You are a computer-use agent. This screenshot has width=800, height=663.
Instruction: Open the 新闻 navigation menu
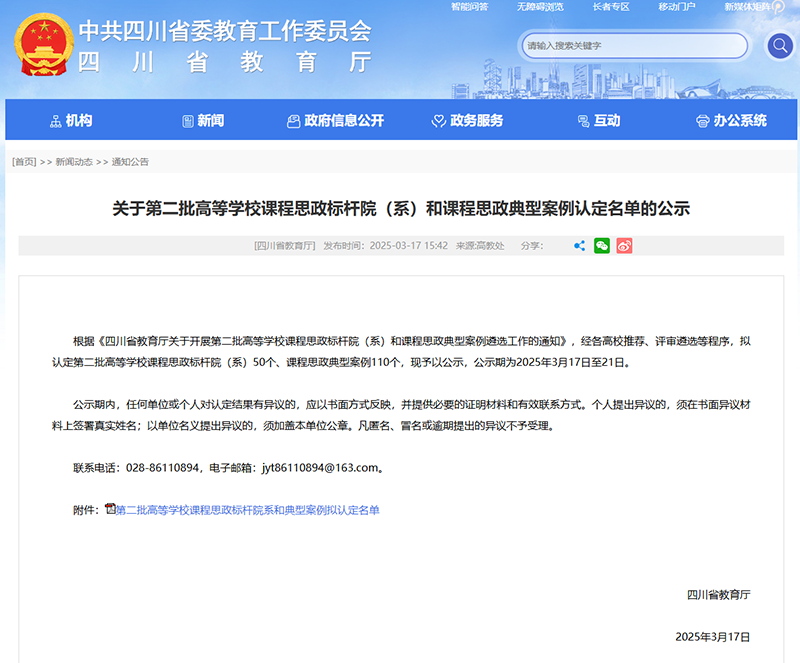click(x=203, y=120)
